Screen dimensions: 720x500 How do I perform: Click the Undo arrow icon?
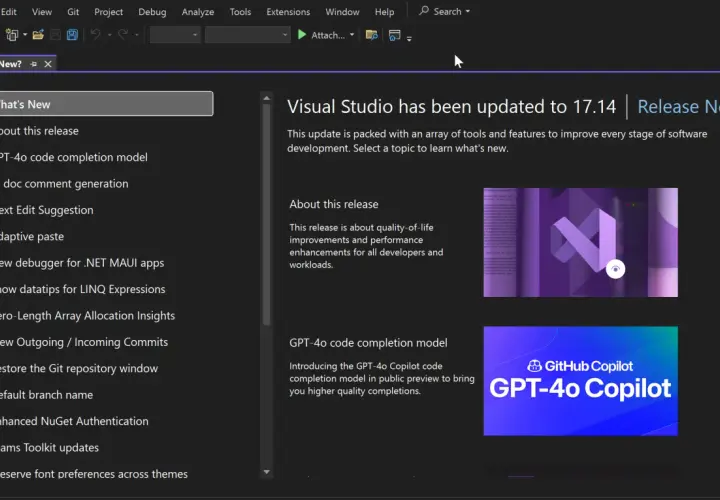coord(96,34)
